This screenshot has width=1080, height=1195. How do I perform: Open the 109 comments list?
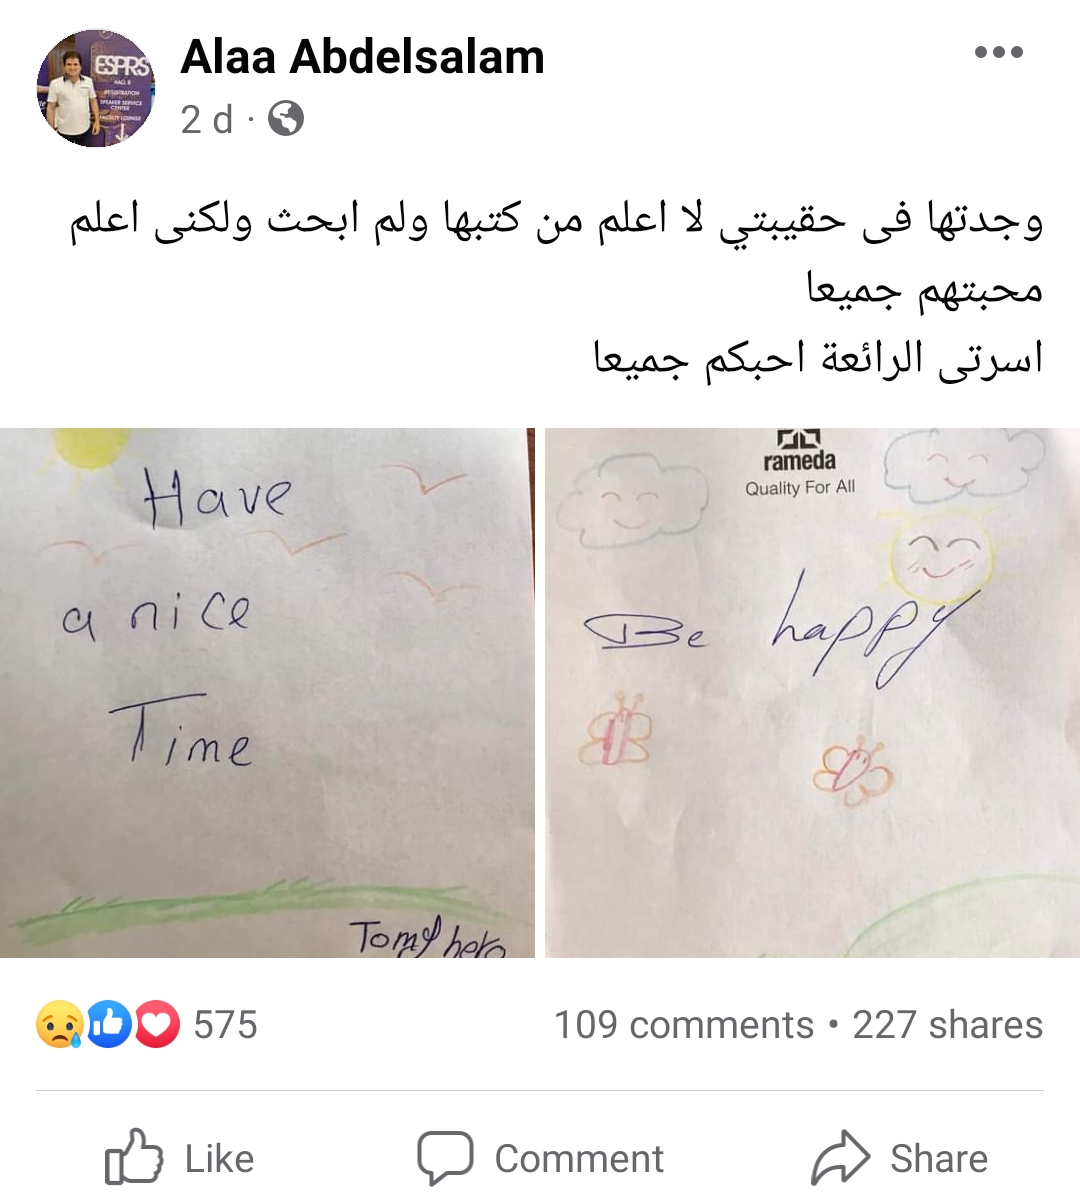coord(681,1024)
